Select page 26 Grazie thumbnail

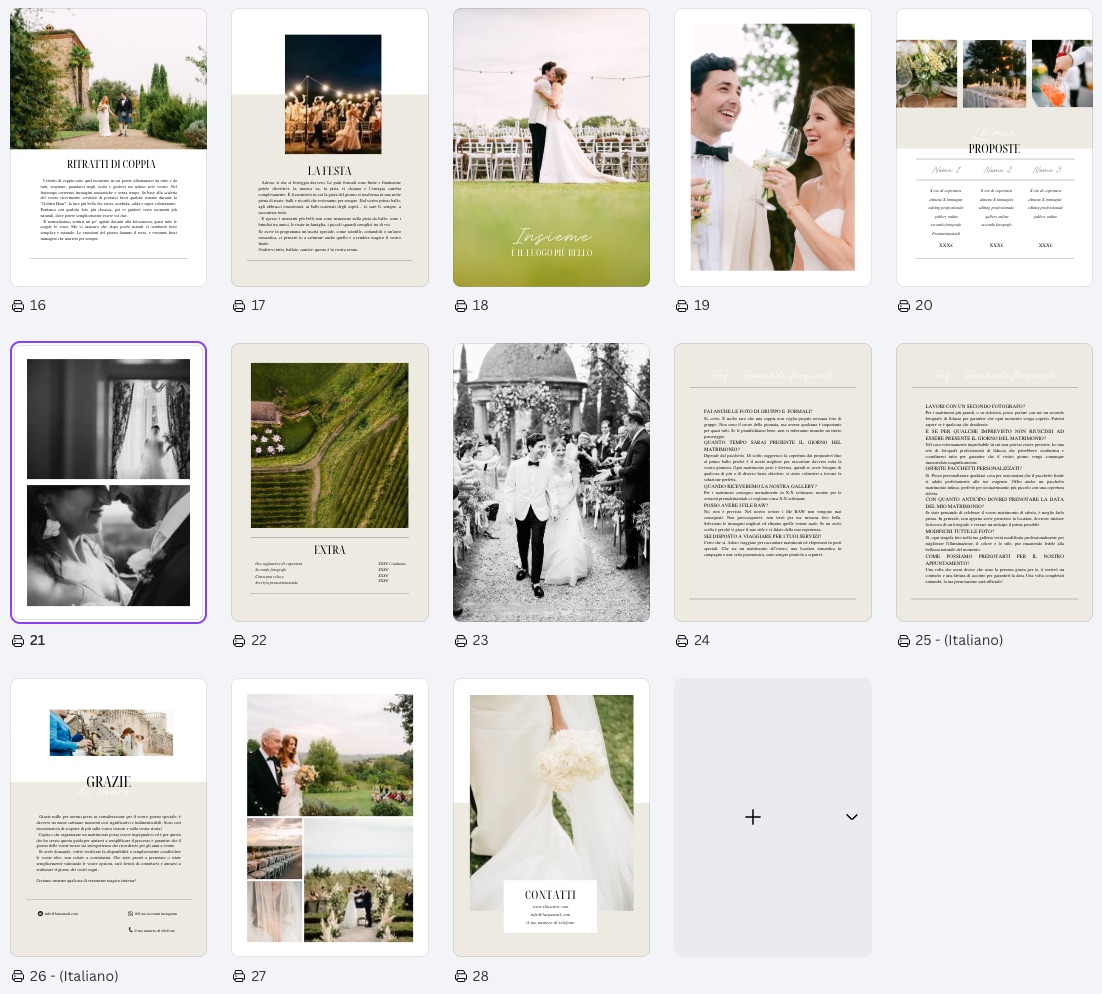coord(108,818)
